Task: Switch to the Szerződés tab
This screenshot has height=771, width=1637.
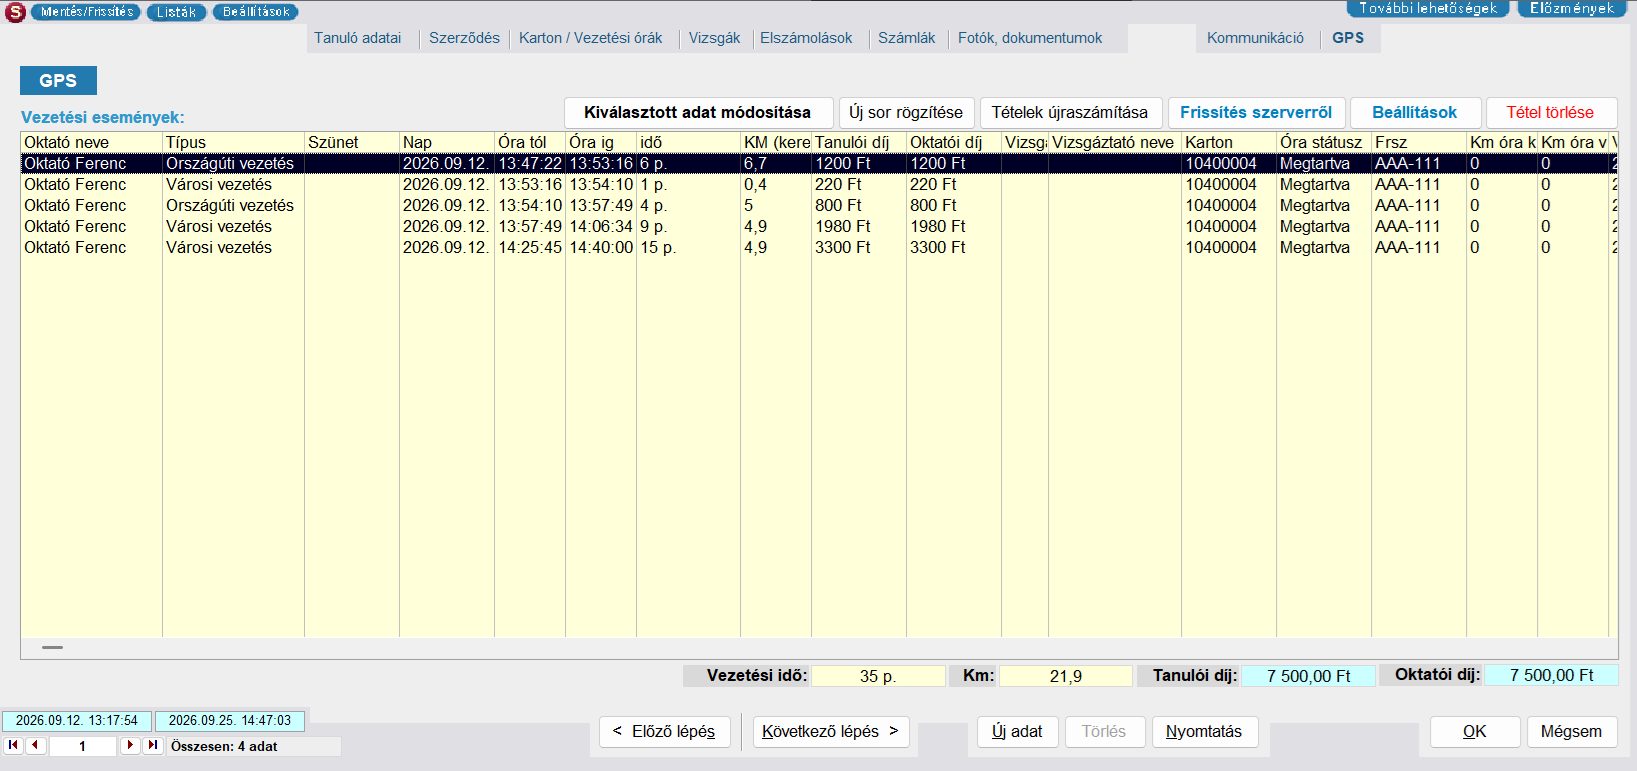Action: coord(464,38)
